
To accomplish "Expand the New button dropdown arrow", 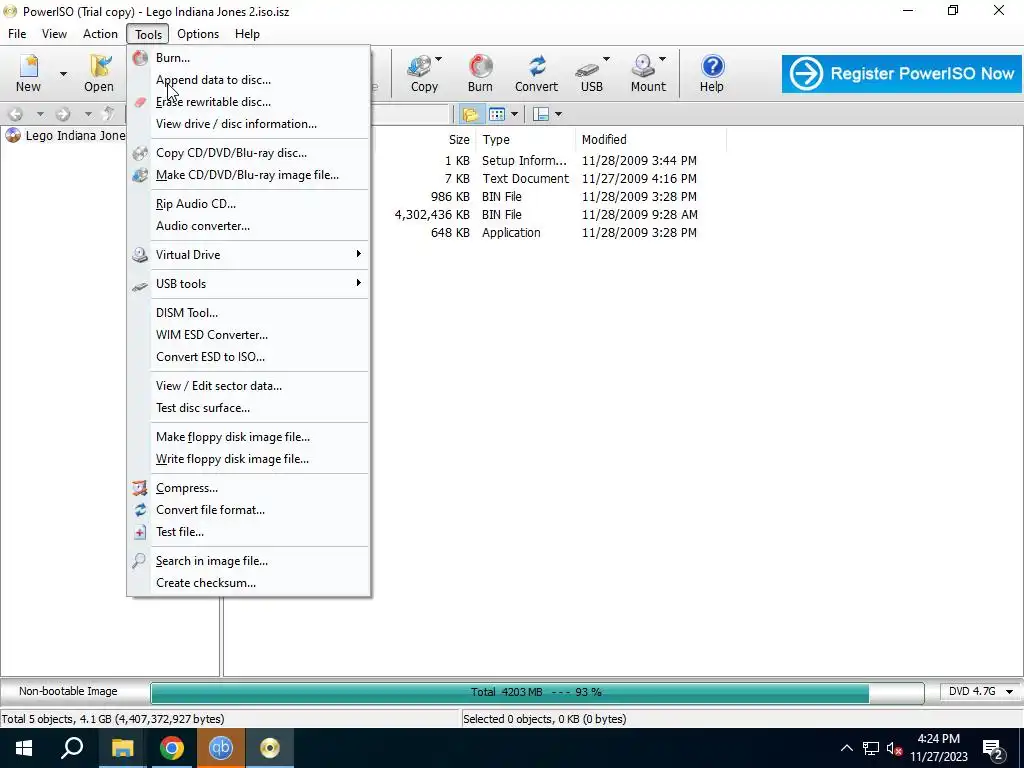I will [x=63, y=73].
